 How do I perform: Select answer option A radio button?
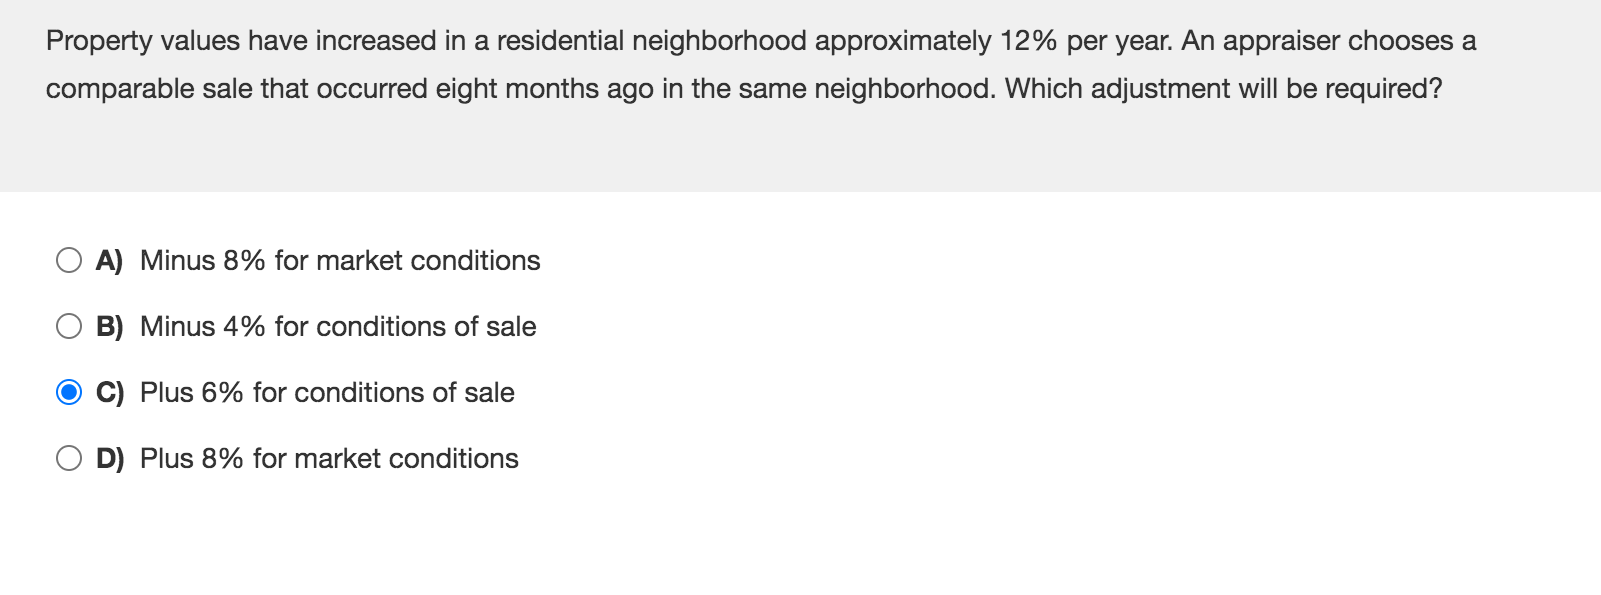69,261
